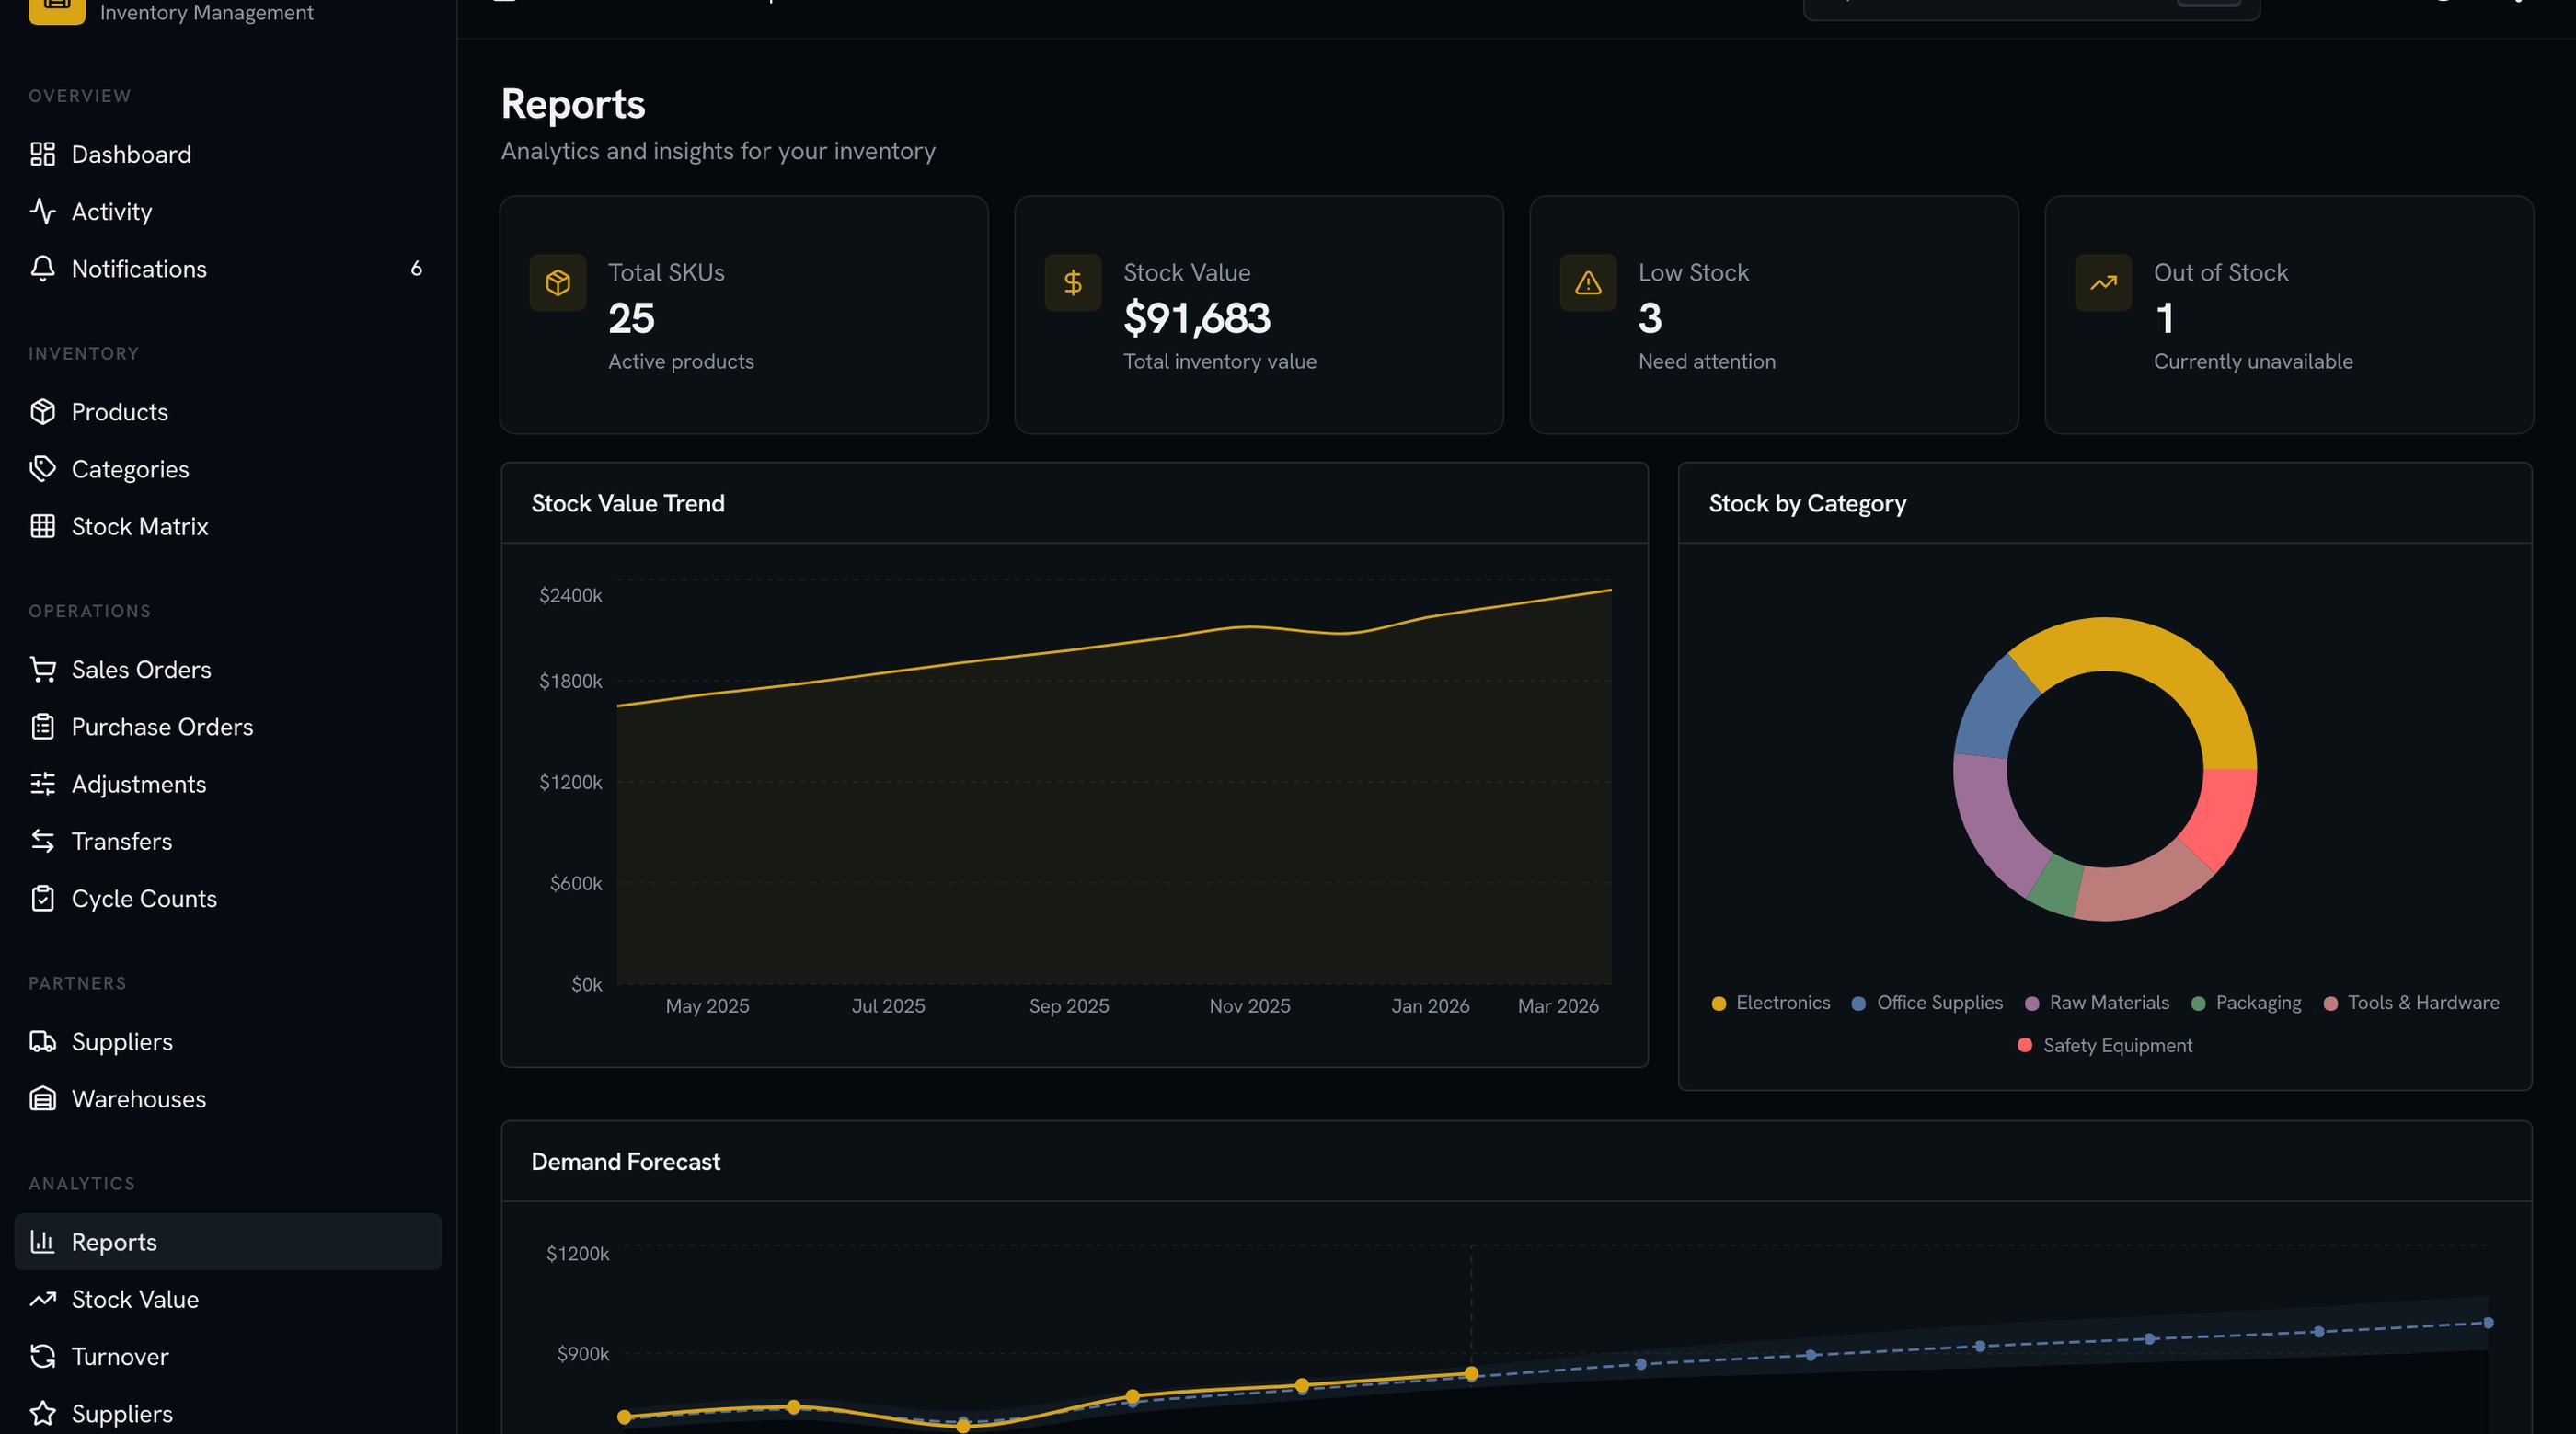Click the "May 2025" axis label

(x=707, y=1006)
